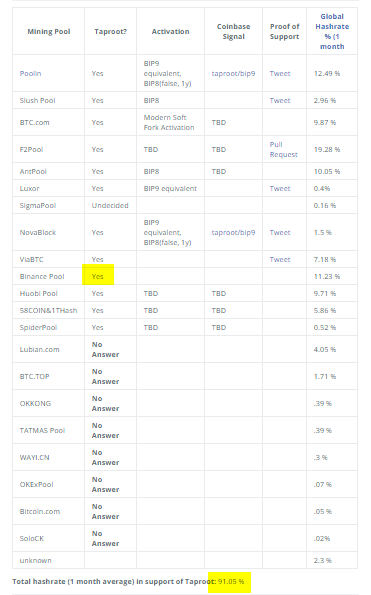371x595 pixels.
Task: Click the highlighted 91.05 % total hashrate
Action: [x=231, y=581]
